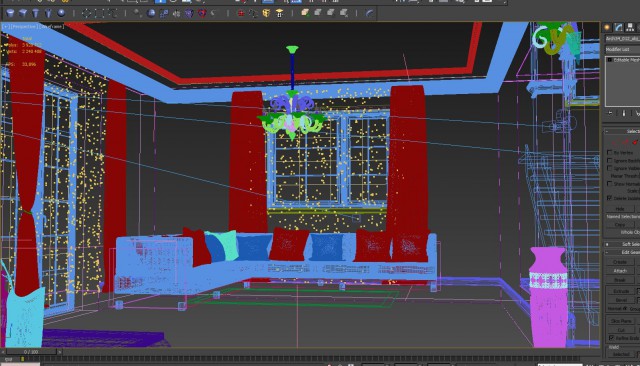Click the yellow graduation-cap toolbar icon

click(x=279, y=13)
